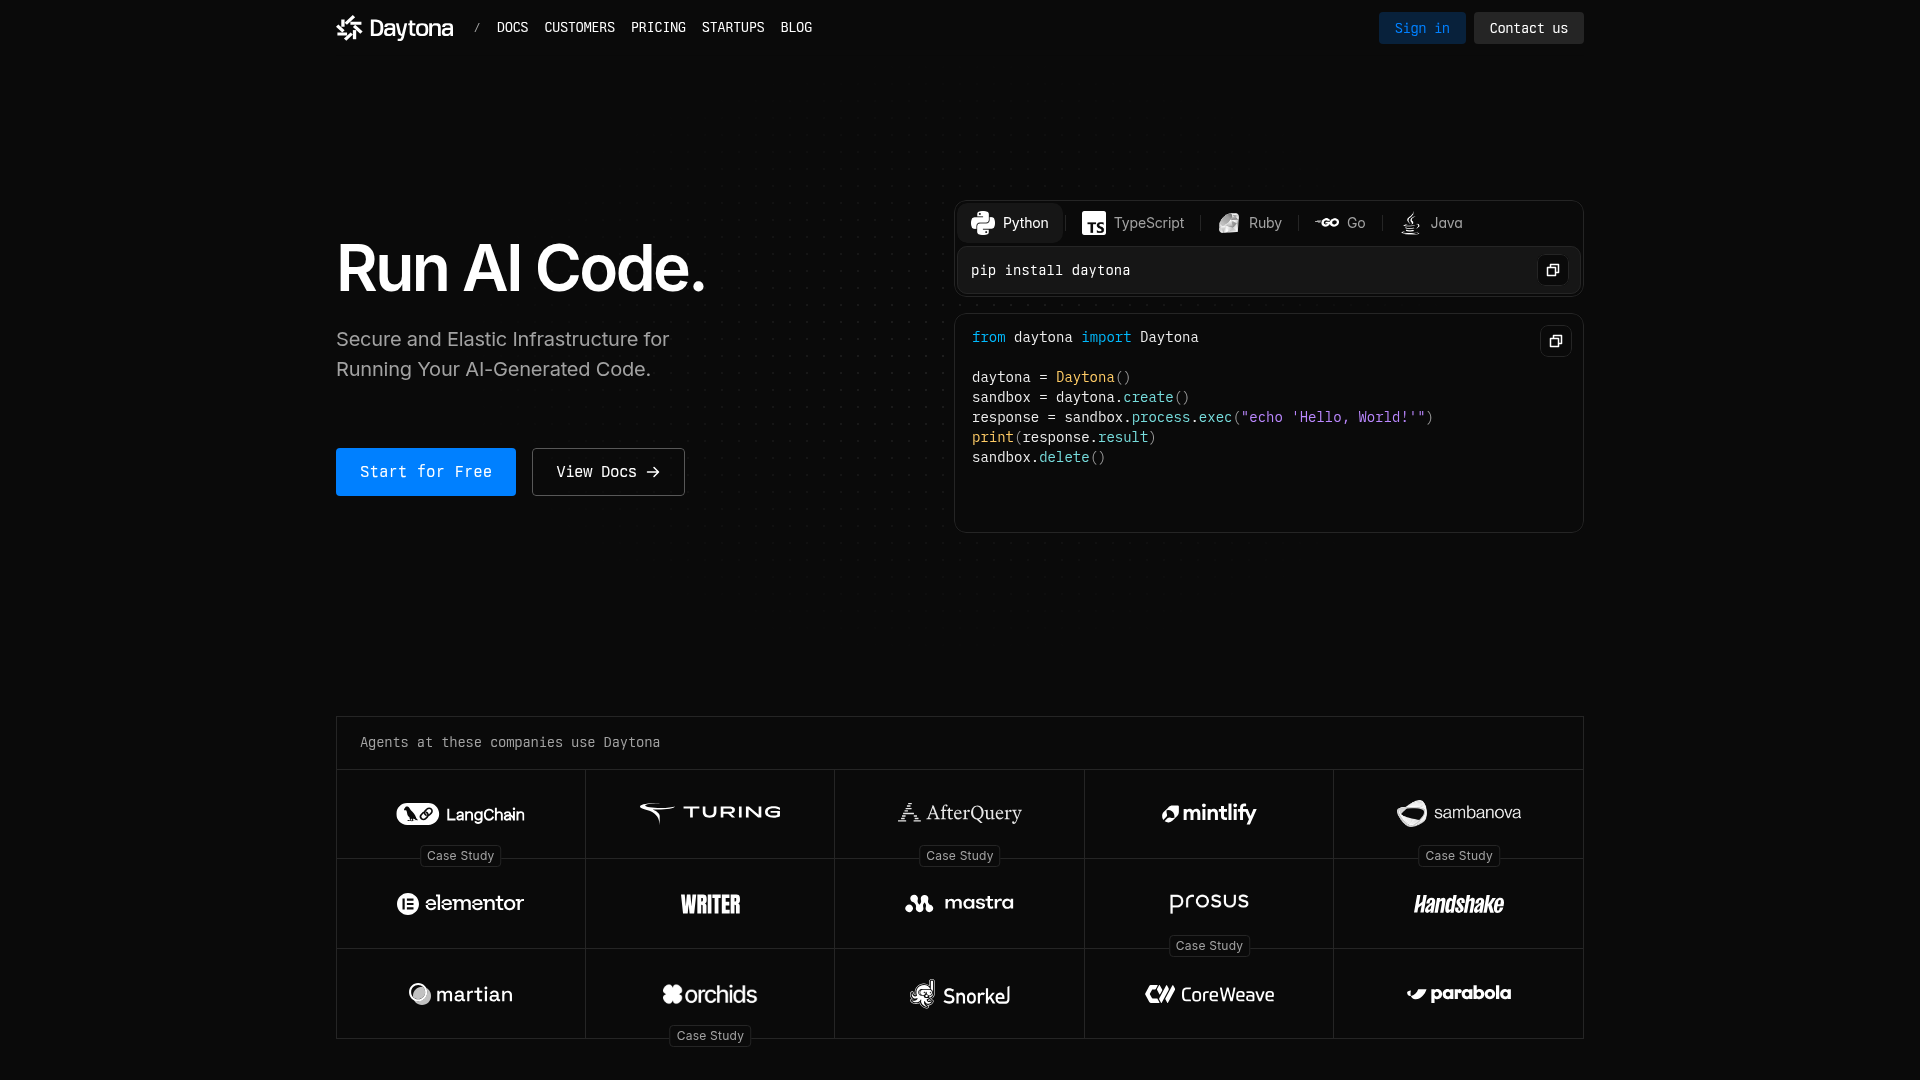This screenshot has height=1080, width=1920.
Task: Open the STARTUPS navigation link
Action: tap(733, 28)
